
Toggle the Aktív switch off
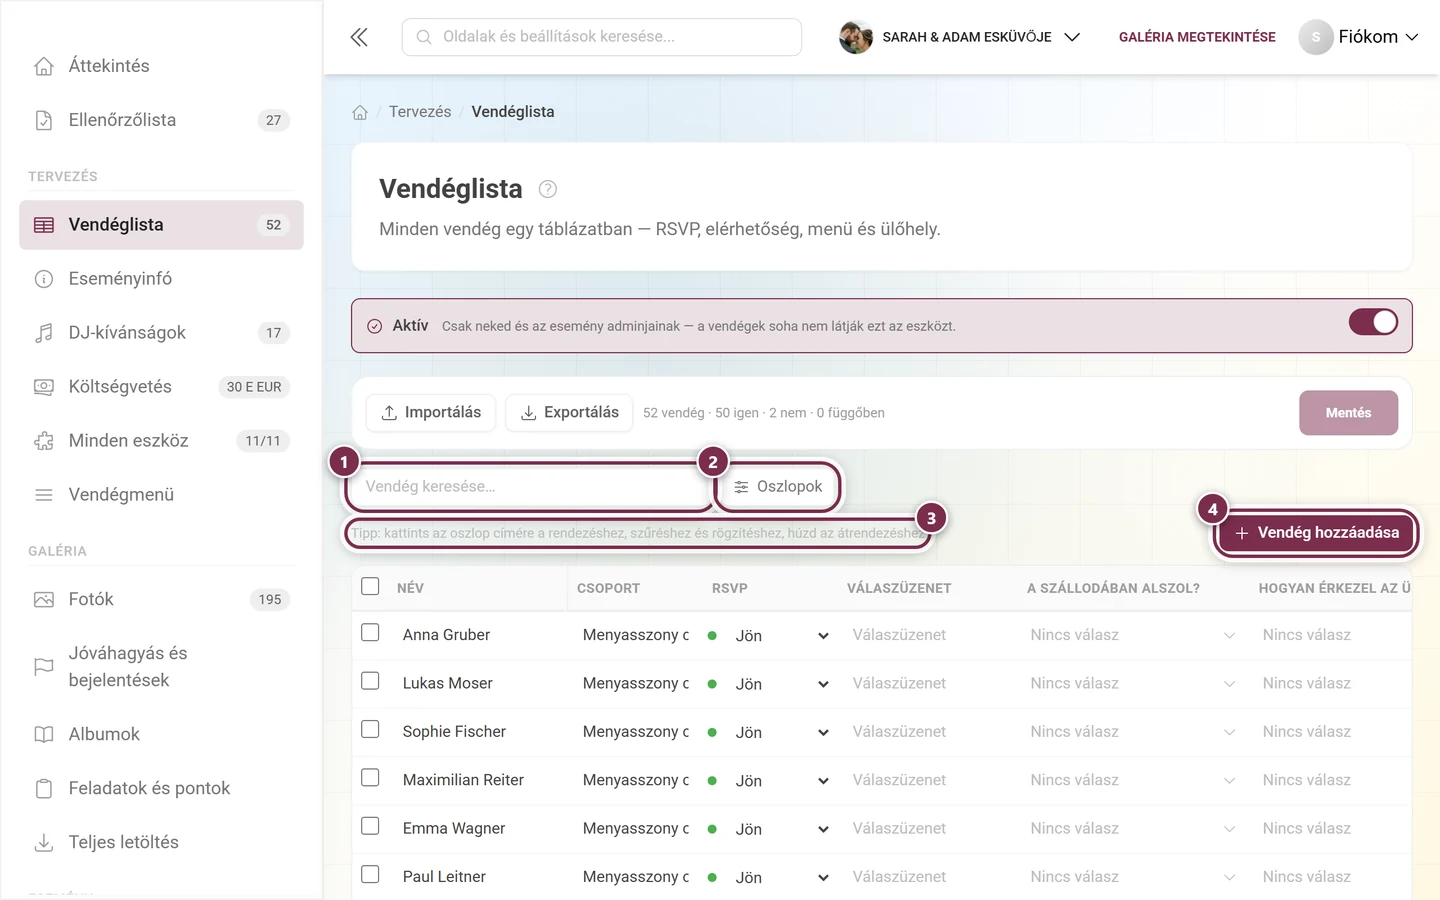pyautogui.click(x=1373, y=322)
